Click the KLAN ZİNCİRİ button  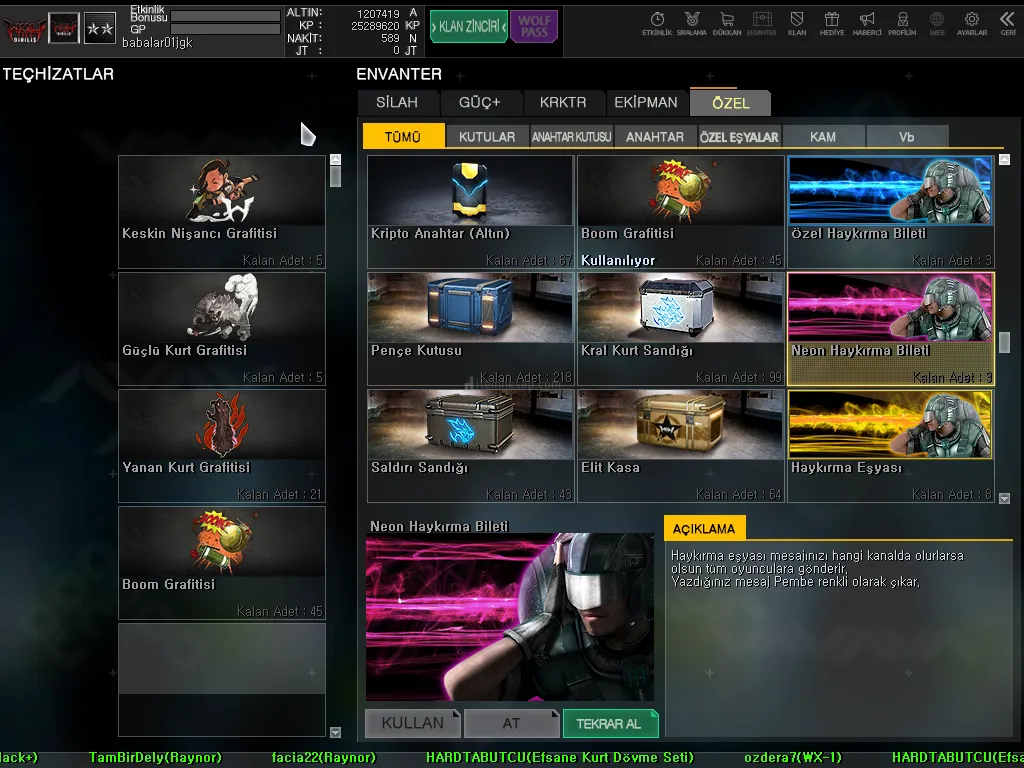pyautogui.click(x=468, y=27)
